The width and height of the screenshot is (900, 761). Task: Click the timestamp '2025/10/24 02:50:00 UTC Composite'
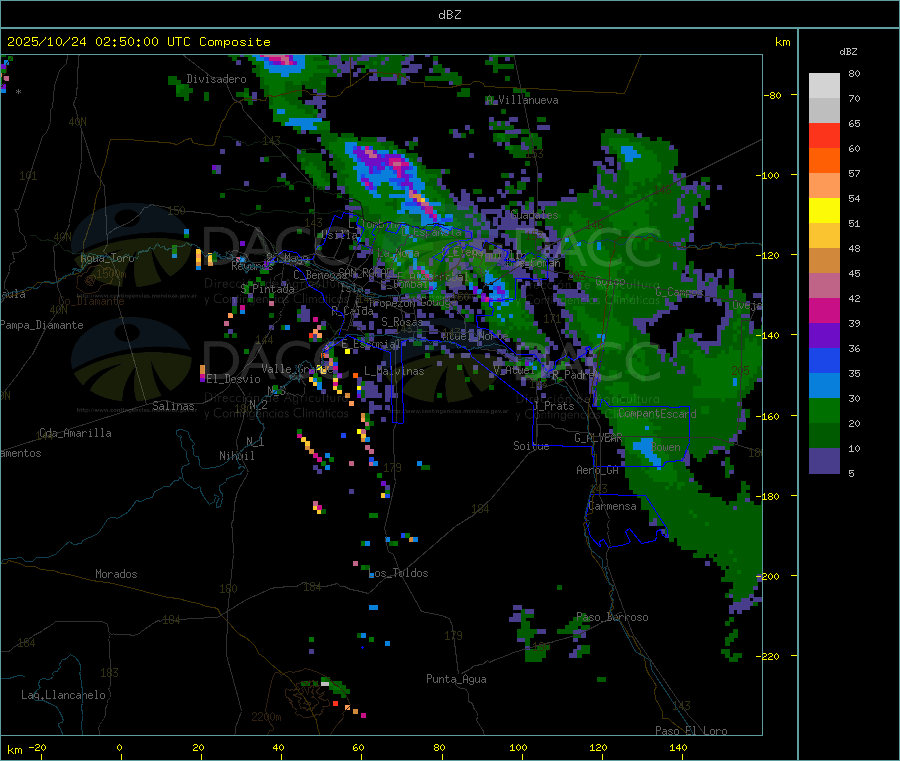138,42
